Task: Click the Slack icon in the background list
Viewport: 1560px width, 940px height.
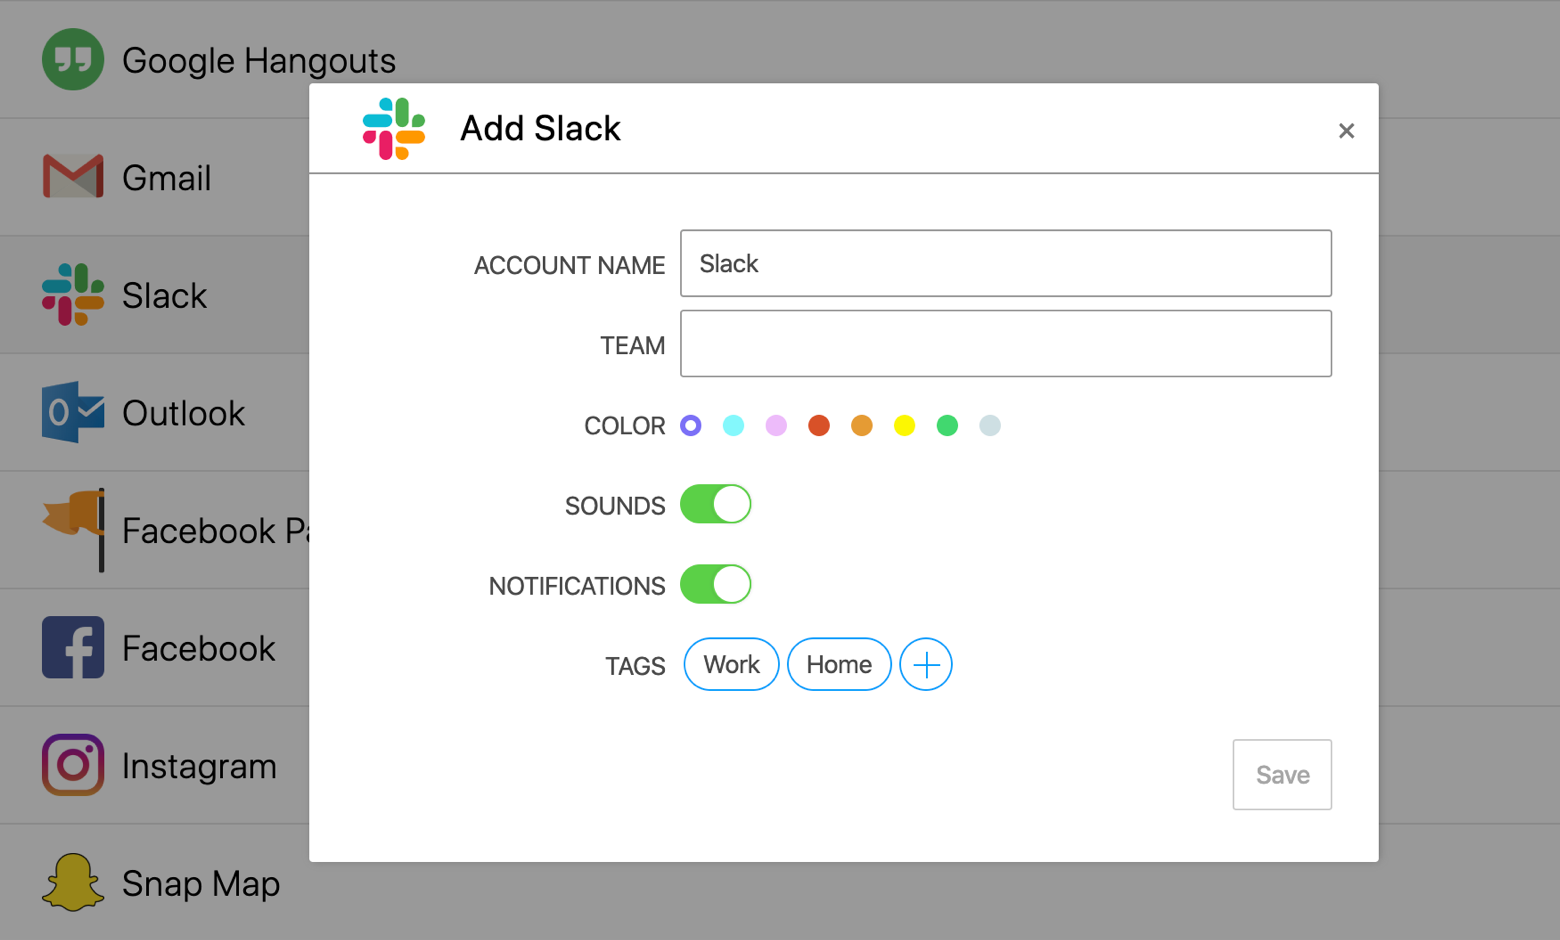Action: (x=73, y=295)
